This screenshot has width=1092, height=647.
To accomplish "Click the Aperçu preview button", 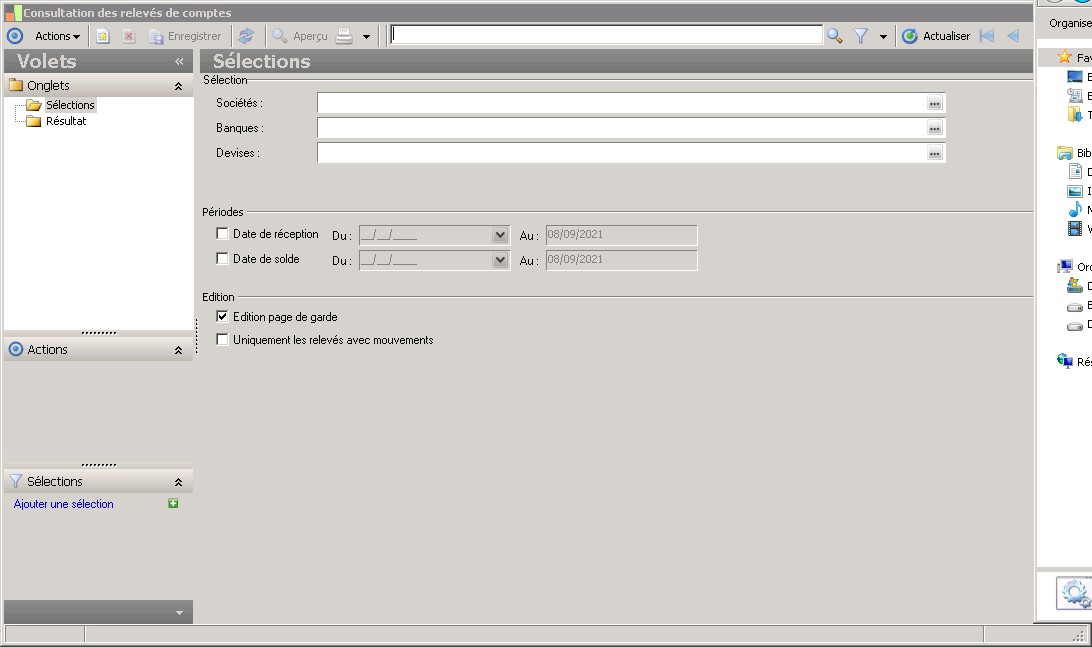I will (300, 36).
